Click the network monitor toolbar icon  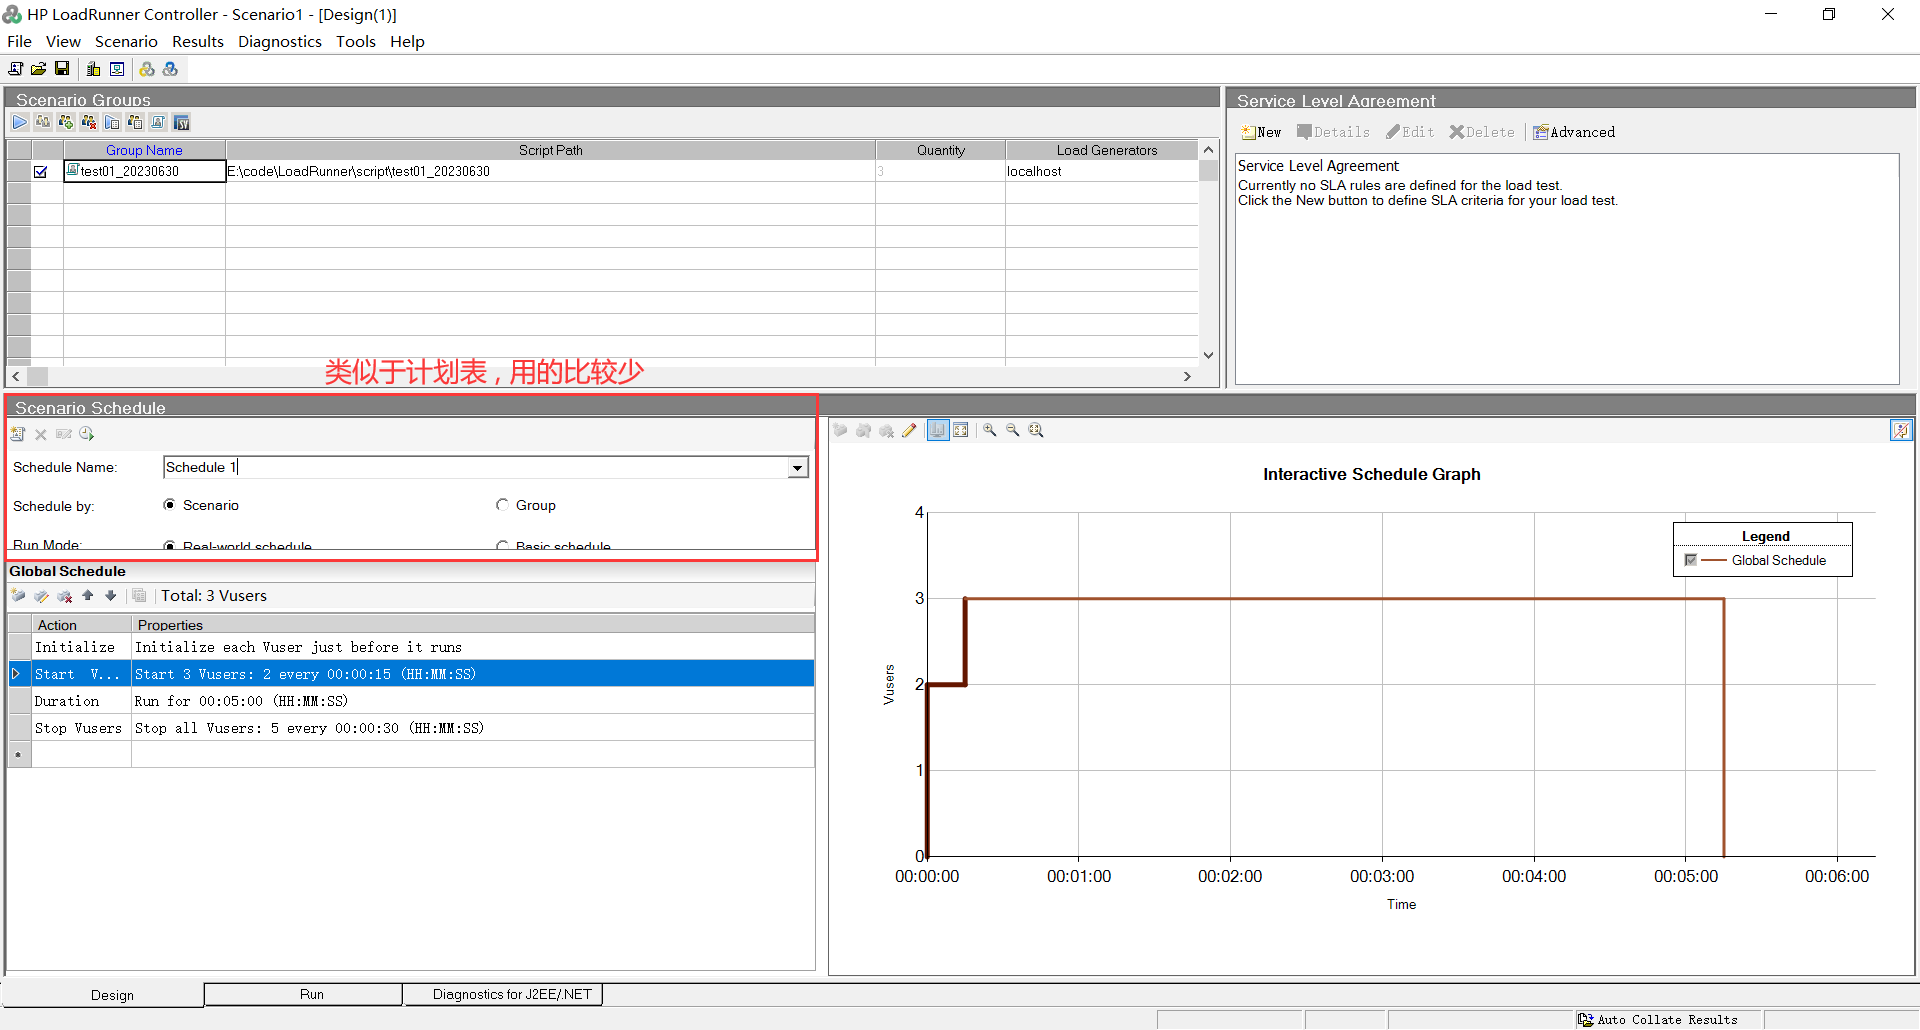pos(117,69)
